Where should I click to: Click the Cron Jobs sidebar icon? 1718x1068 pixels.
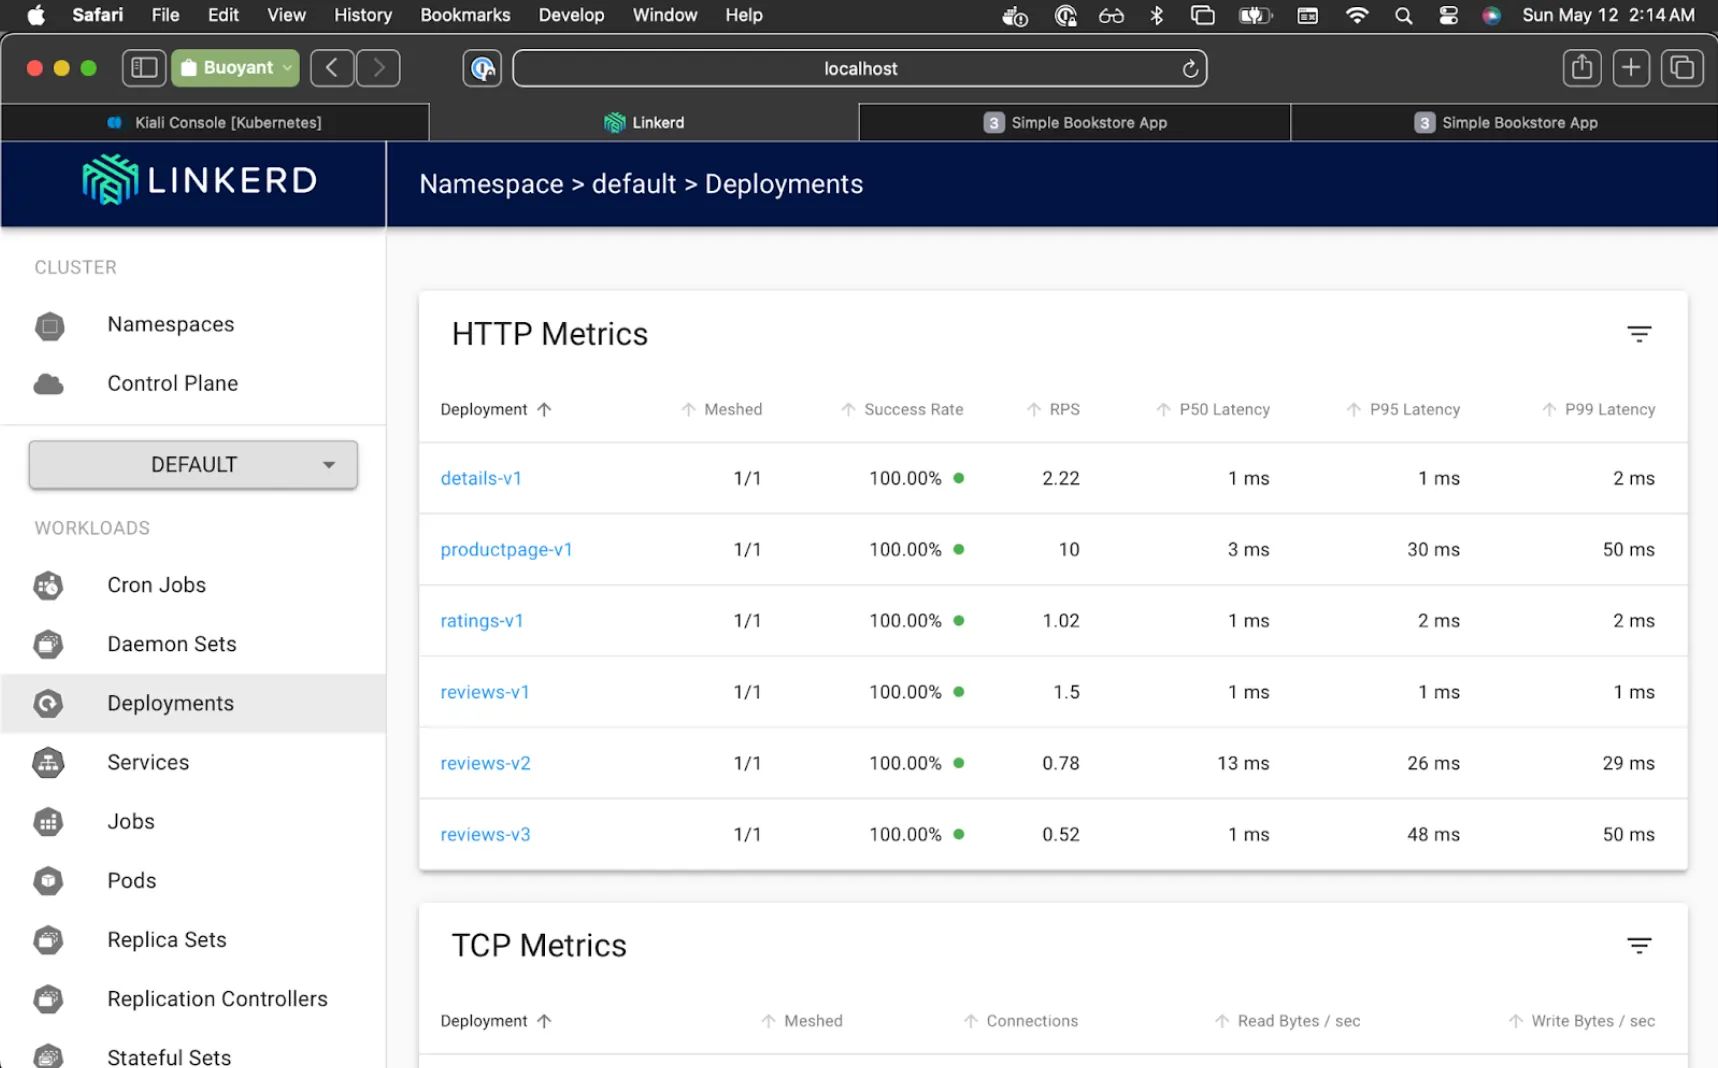tap(49, 586)
